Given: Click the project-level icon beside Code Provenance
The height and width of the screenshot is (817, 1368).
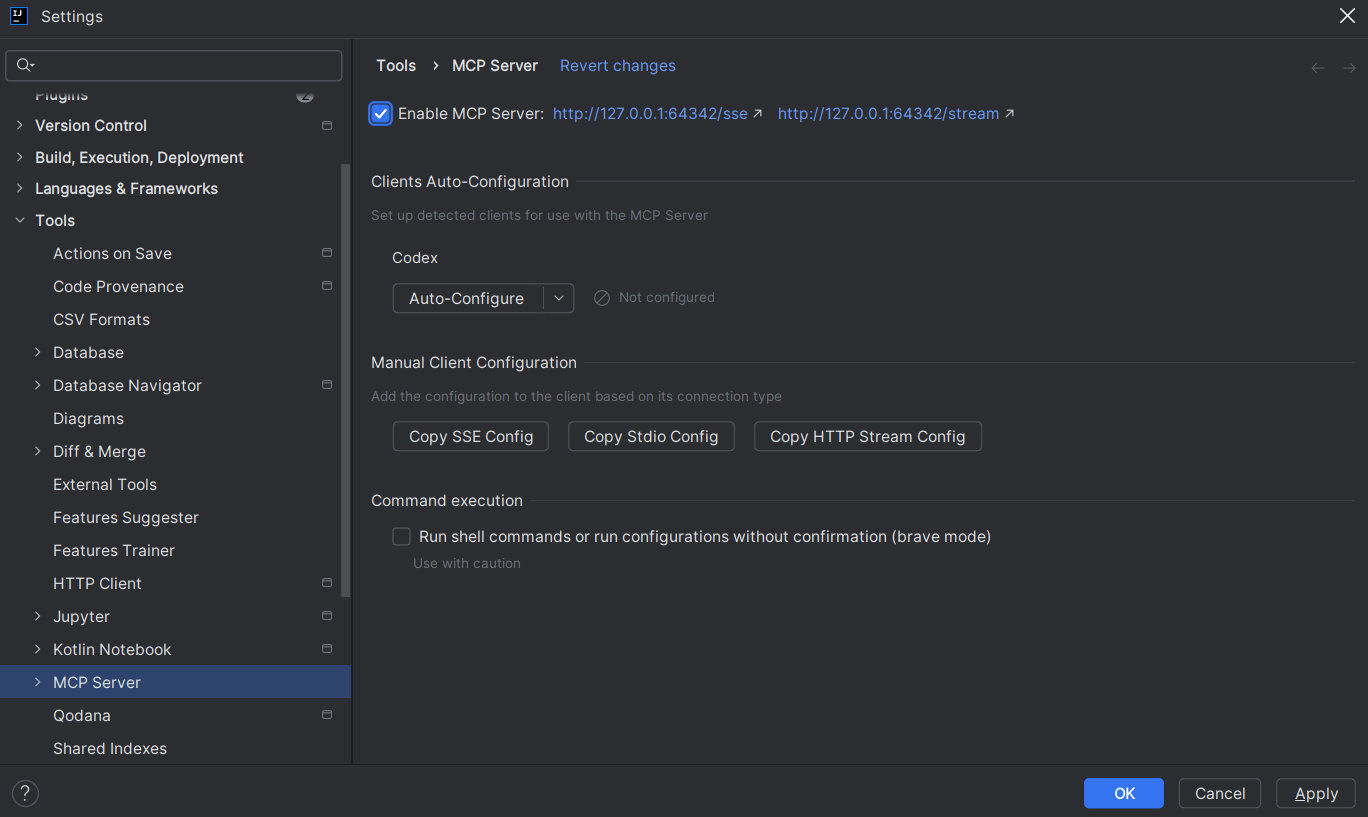Looking at the screenshot, I should 327,287.
